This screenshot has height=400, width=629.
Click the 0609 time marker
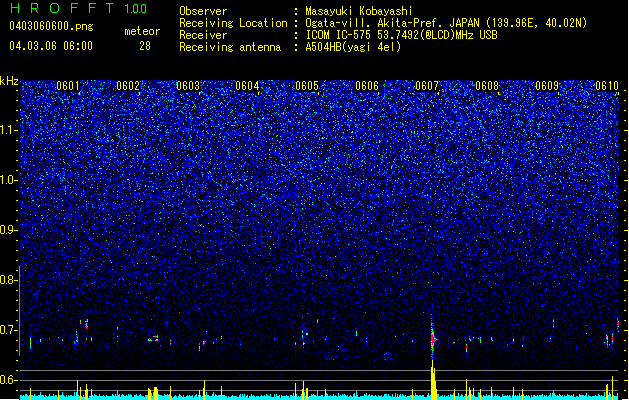point(547,86)
